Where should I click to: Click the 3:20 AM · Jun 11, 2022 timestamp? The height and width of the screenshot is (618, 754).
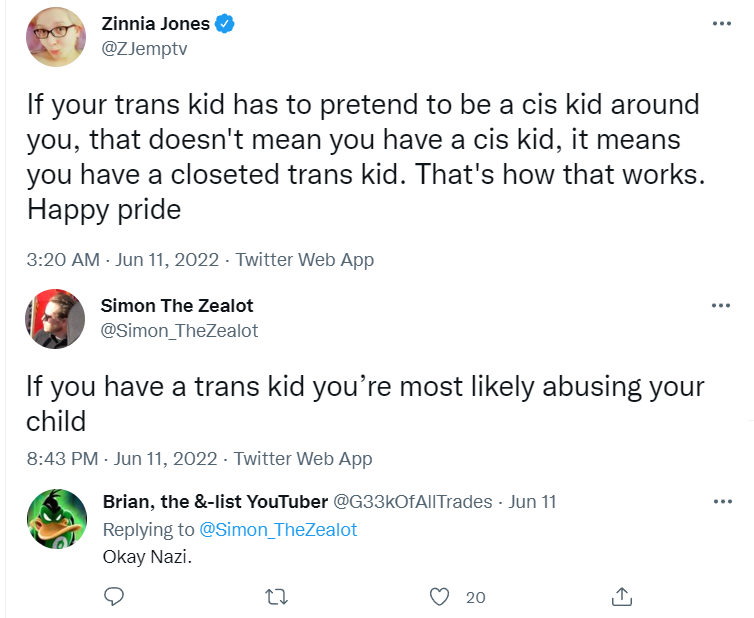(x=121, y=260)
